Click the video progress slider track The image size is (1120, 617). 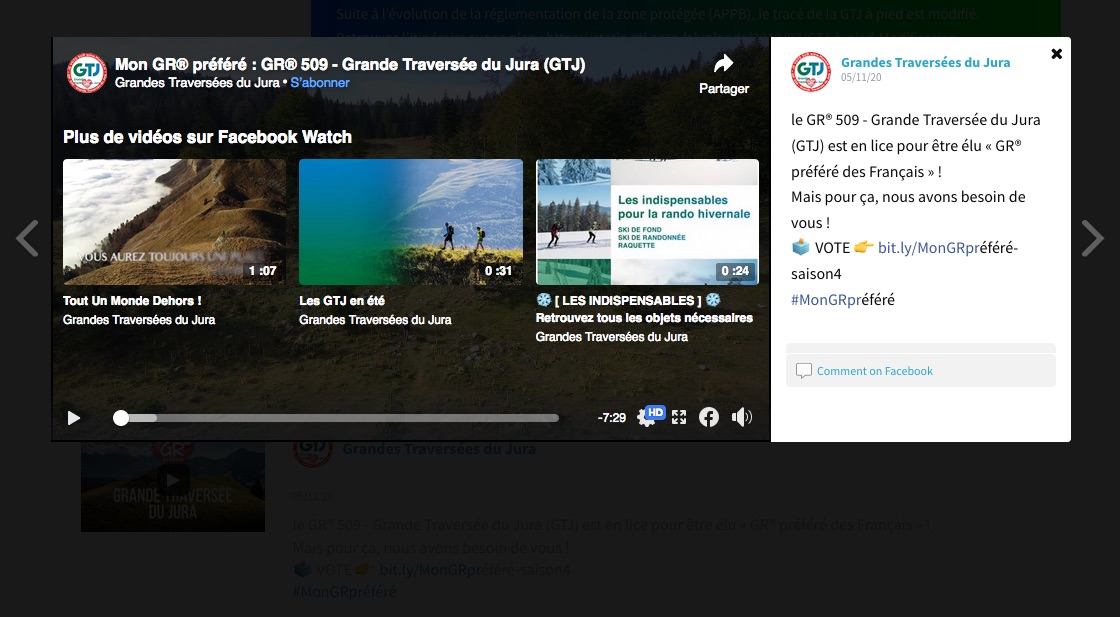pyautogui.click(x=336, y=418)
